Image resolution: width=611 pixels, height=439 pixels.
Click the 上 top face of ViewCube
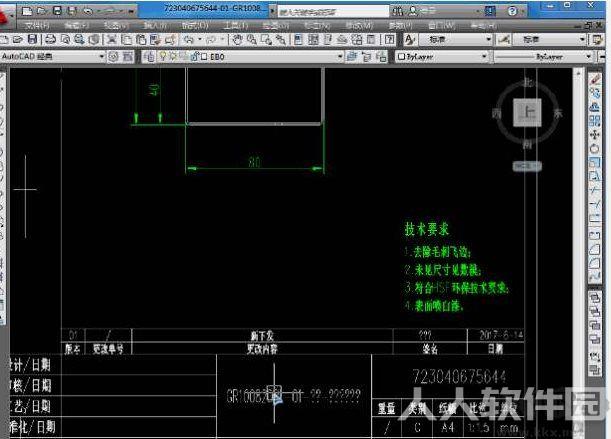click(x=527, y=112)
